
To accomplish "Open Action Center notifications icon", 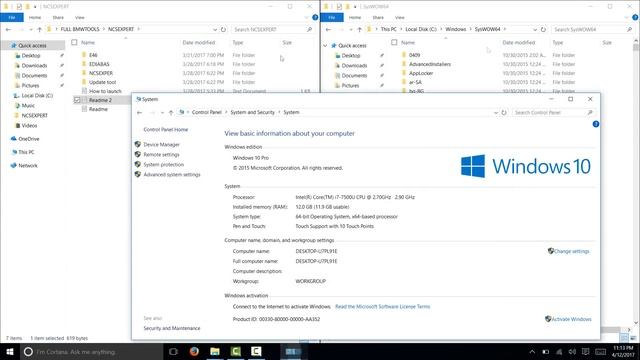I will pos(586,352).
